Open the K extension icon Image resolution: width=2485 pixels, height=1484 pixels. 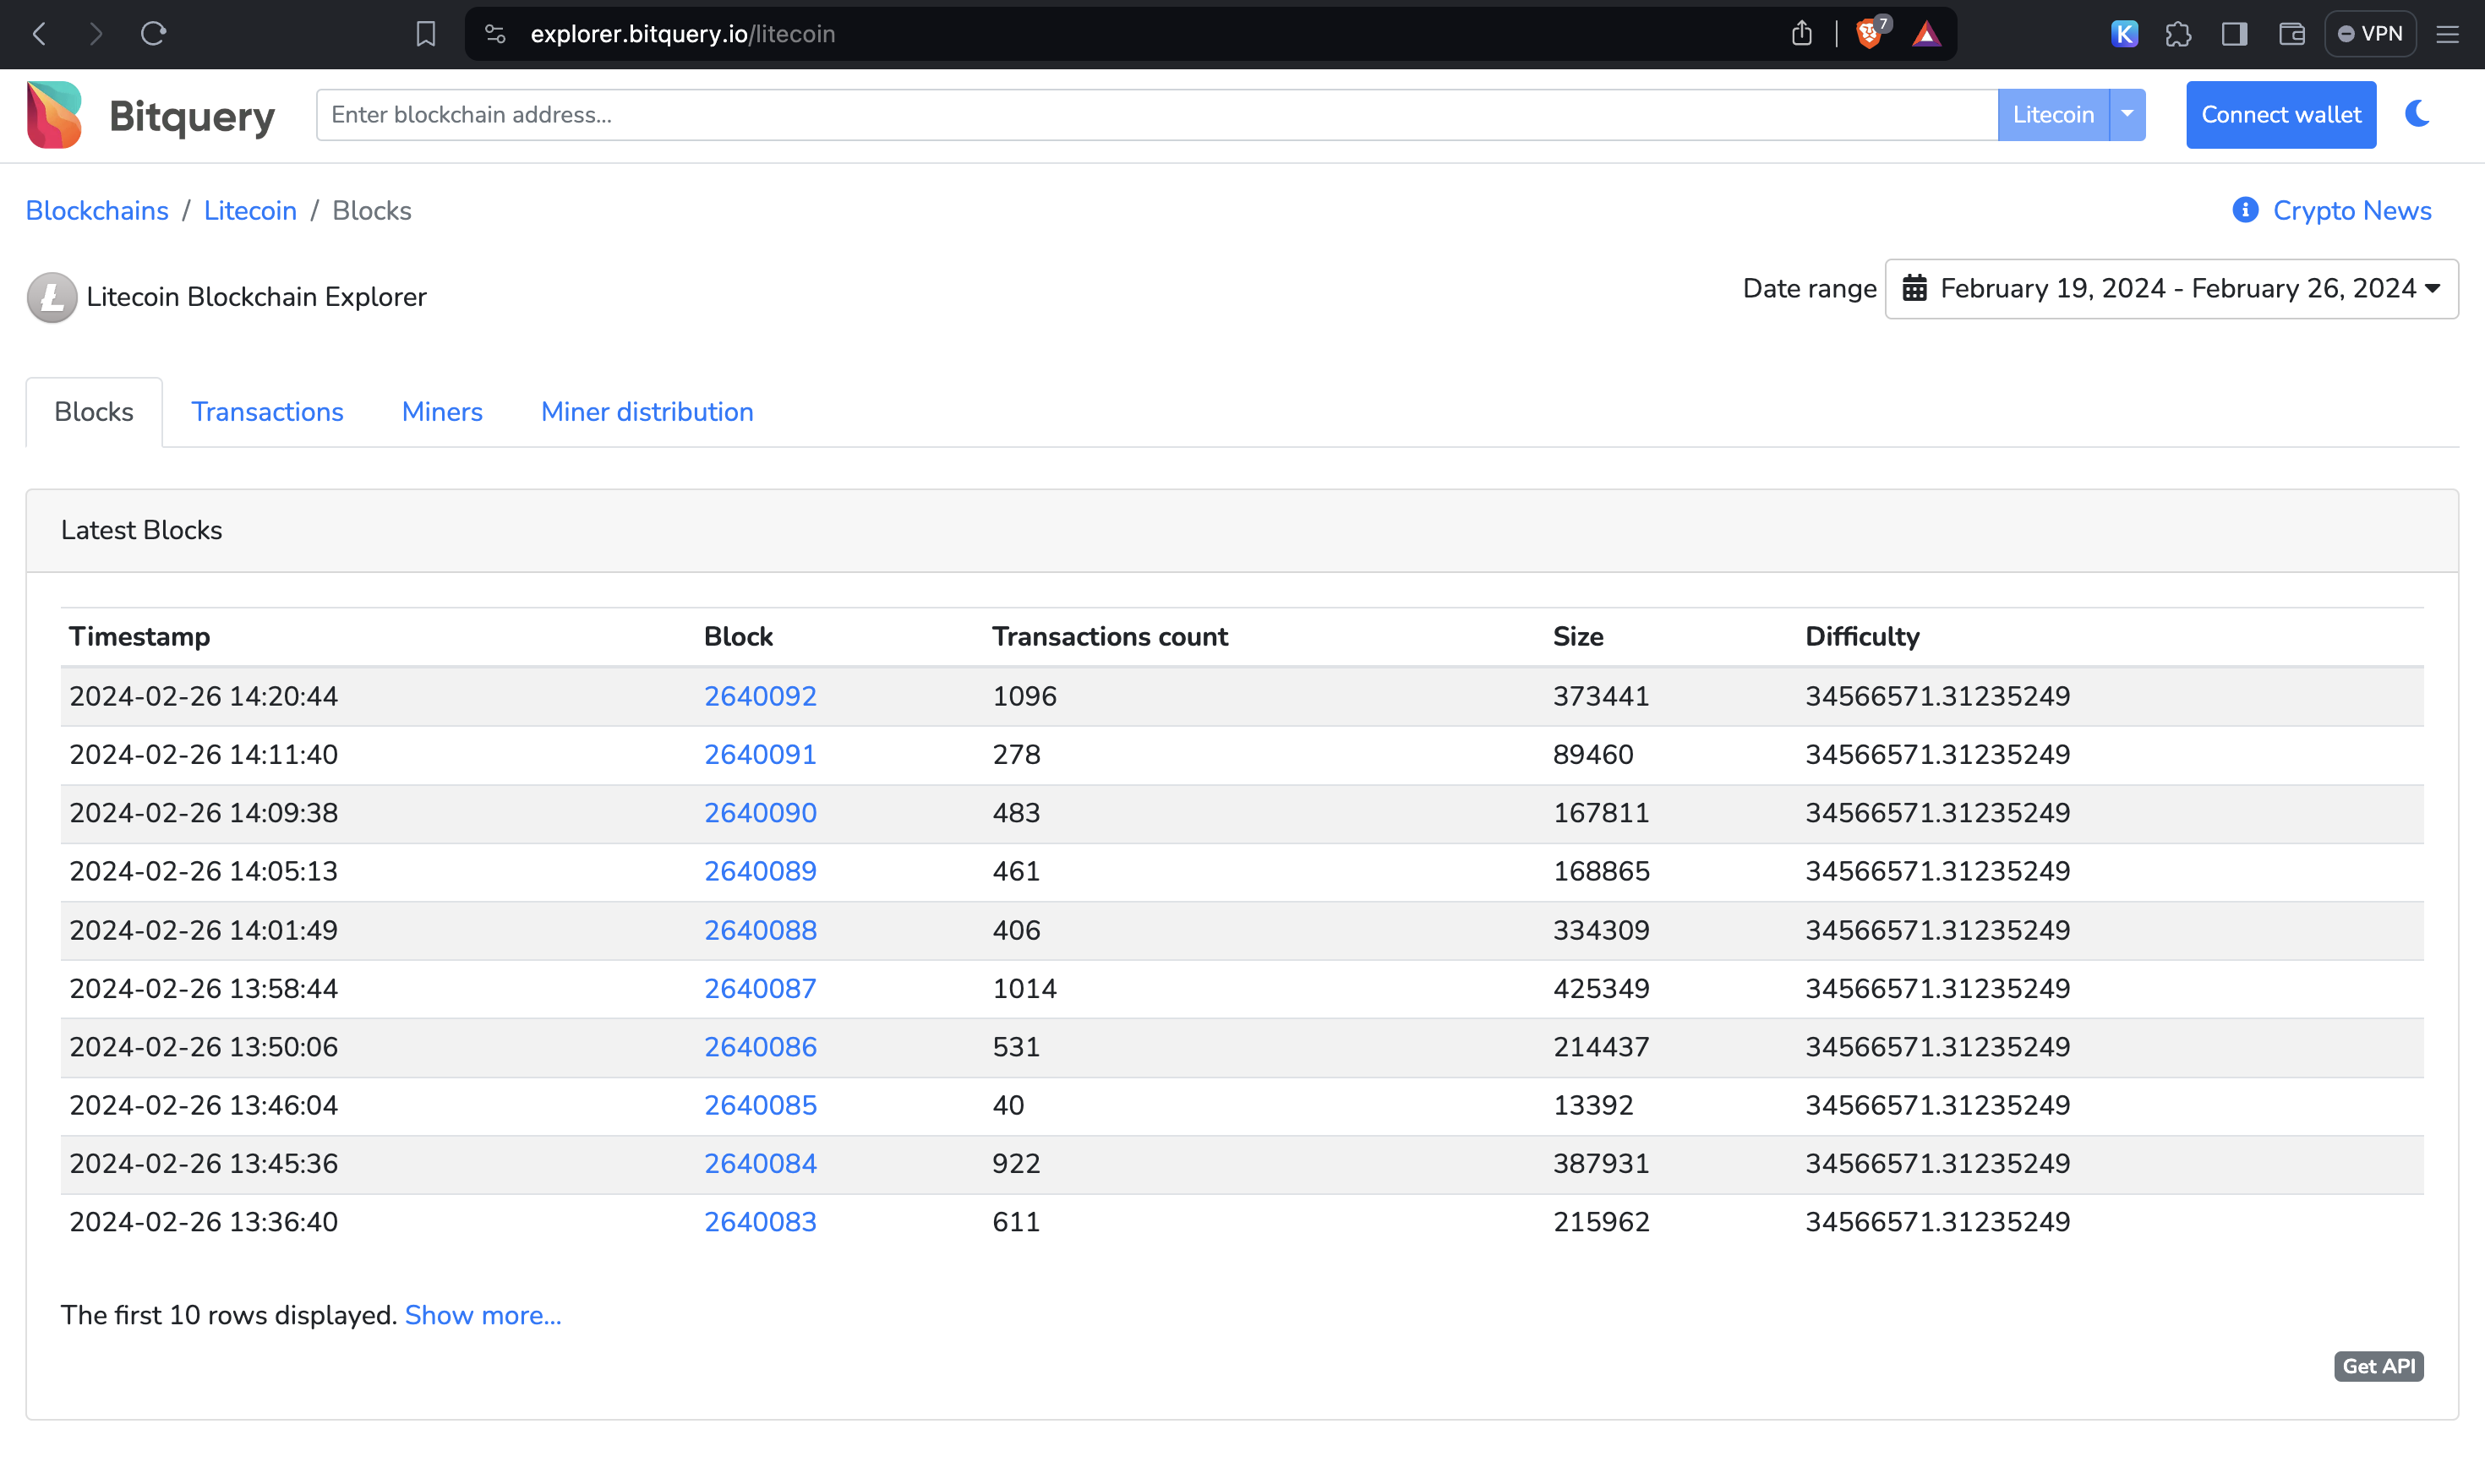(2124, 34)
